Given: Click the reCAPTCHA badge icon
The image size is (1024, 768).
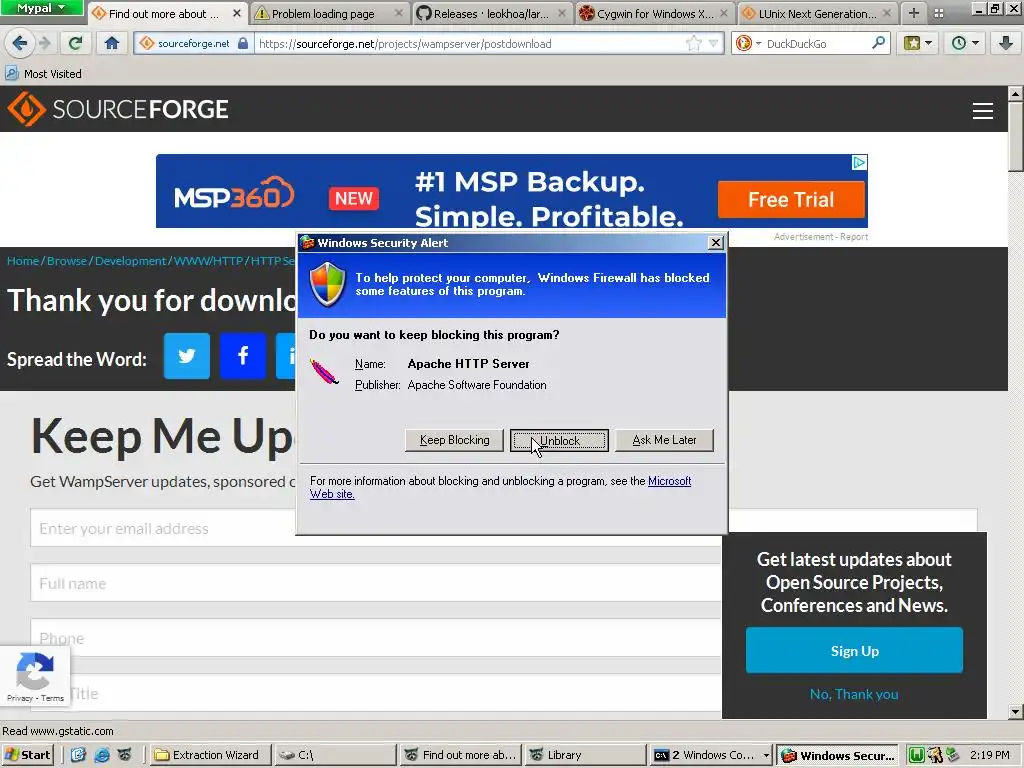Looking at the screenshot, I should click(35, 671).
